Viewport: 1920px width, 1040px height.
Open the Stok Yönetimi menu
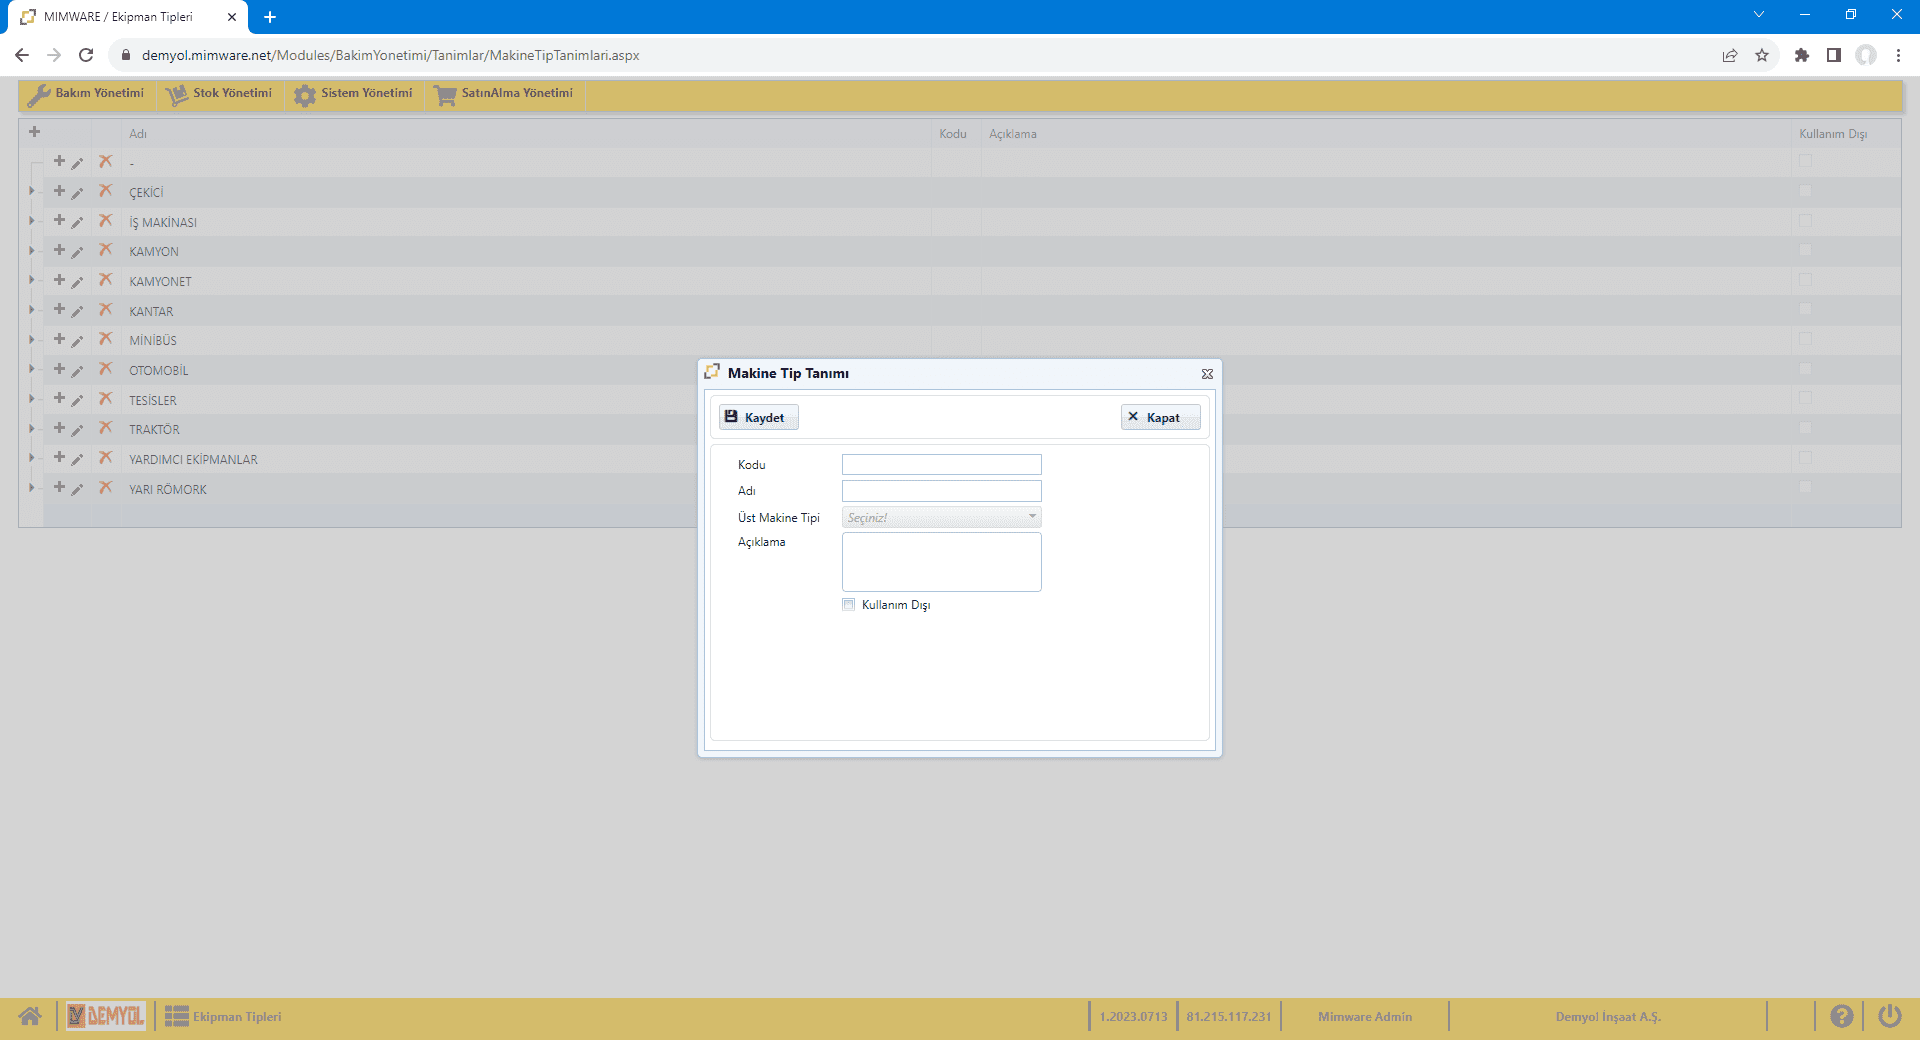coord(220,93)
